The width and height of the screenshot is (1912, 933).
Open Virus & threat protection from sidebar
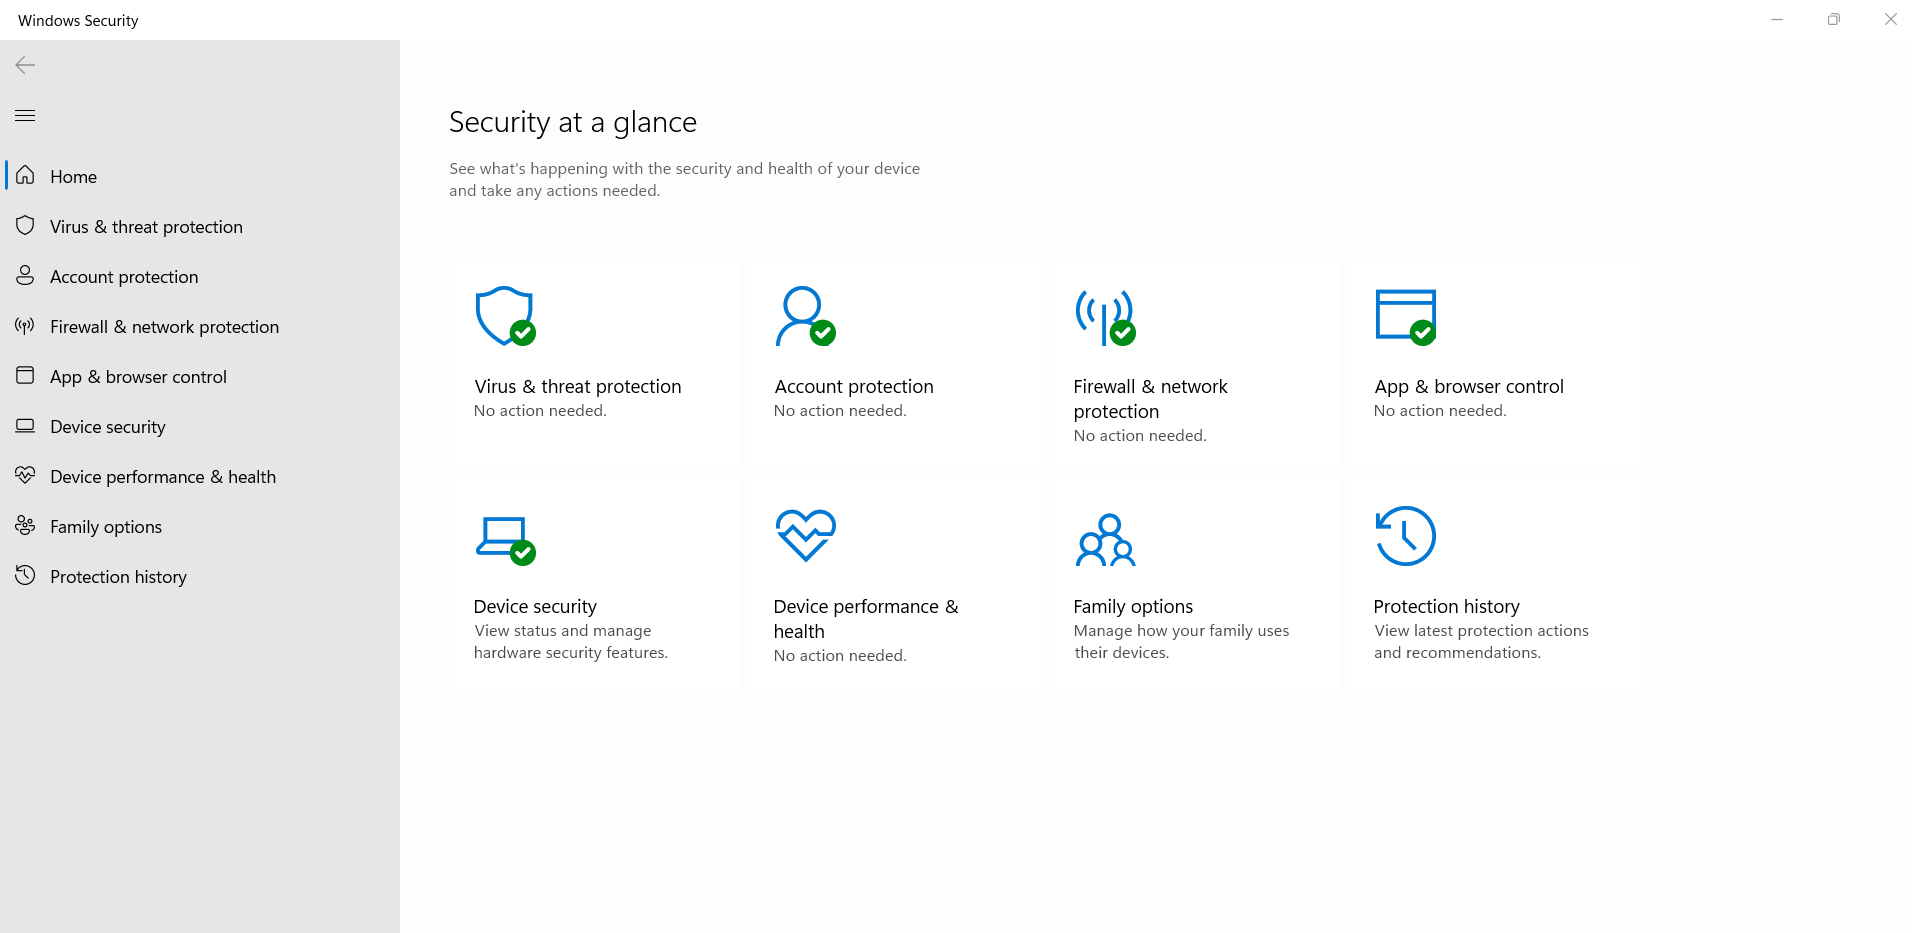(x=200, y=226)
